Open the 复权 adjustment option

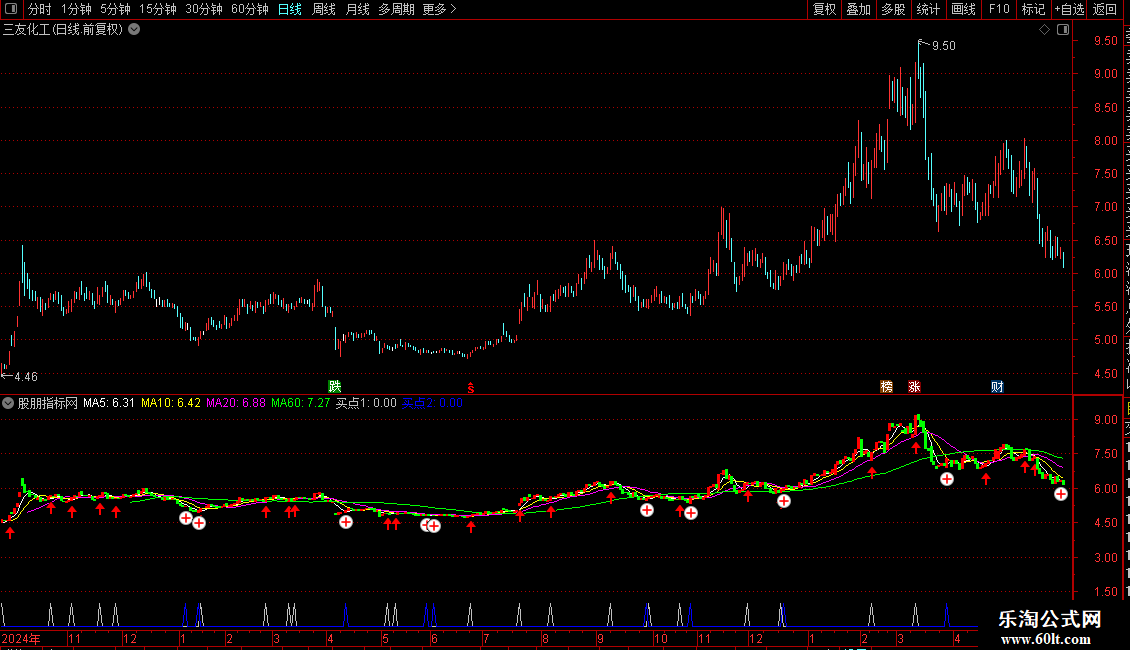[x=824, y=9]
